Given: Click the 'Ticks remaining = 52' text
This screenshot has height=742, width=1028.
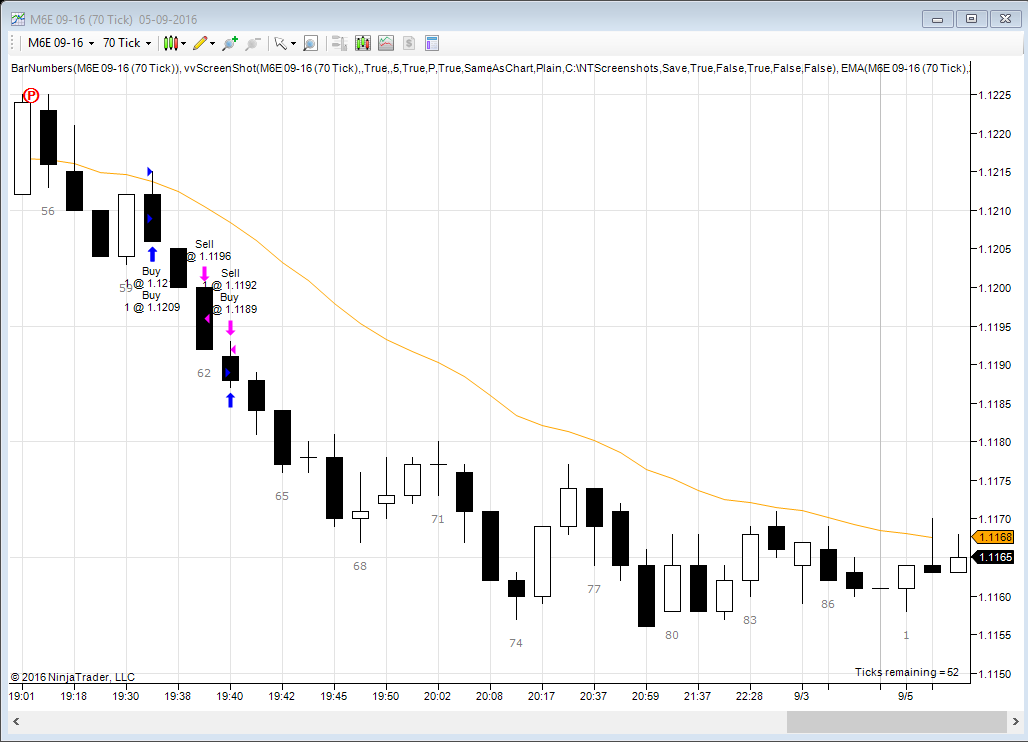Looking at the screenshot, I should [x=907, y=673].
